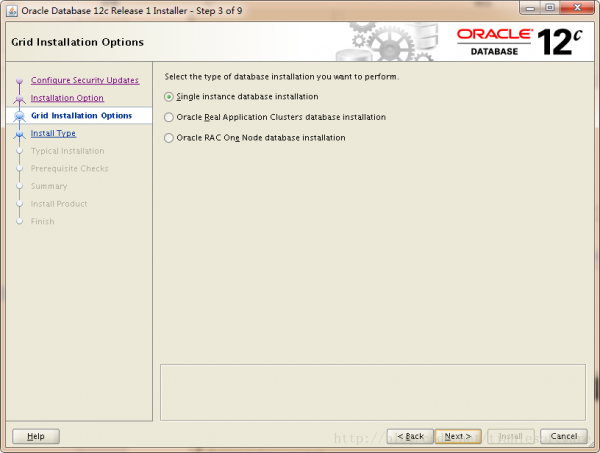The width and height of the screenshot is (600, 453).
Task: Click the empty message pane at bottom
Action: 373,393
